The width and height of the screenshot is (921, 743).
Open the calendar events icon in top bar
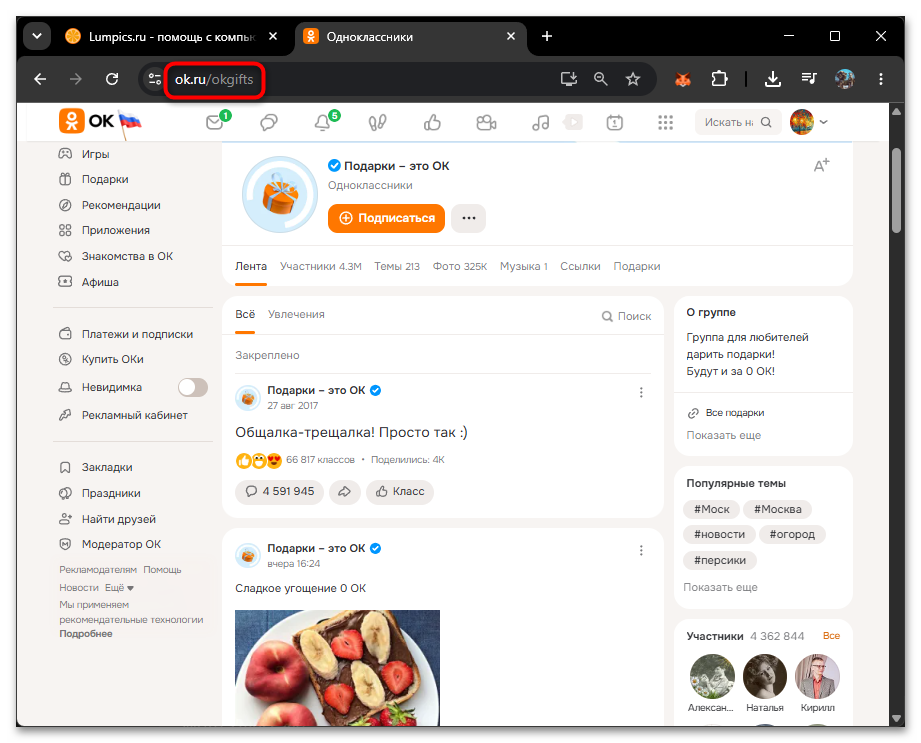click(614, 122)
